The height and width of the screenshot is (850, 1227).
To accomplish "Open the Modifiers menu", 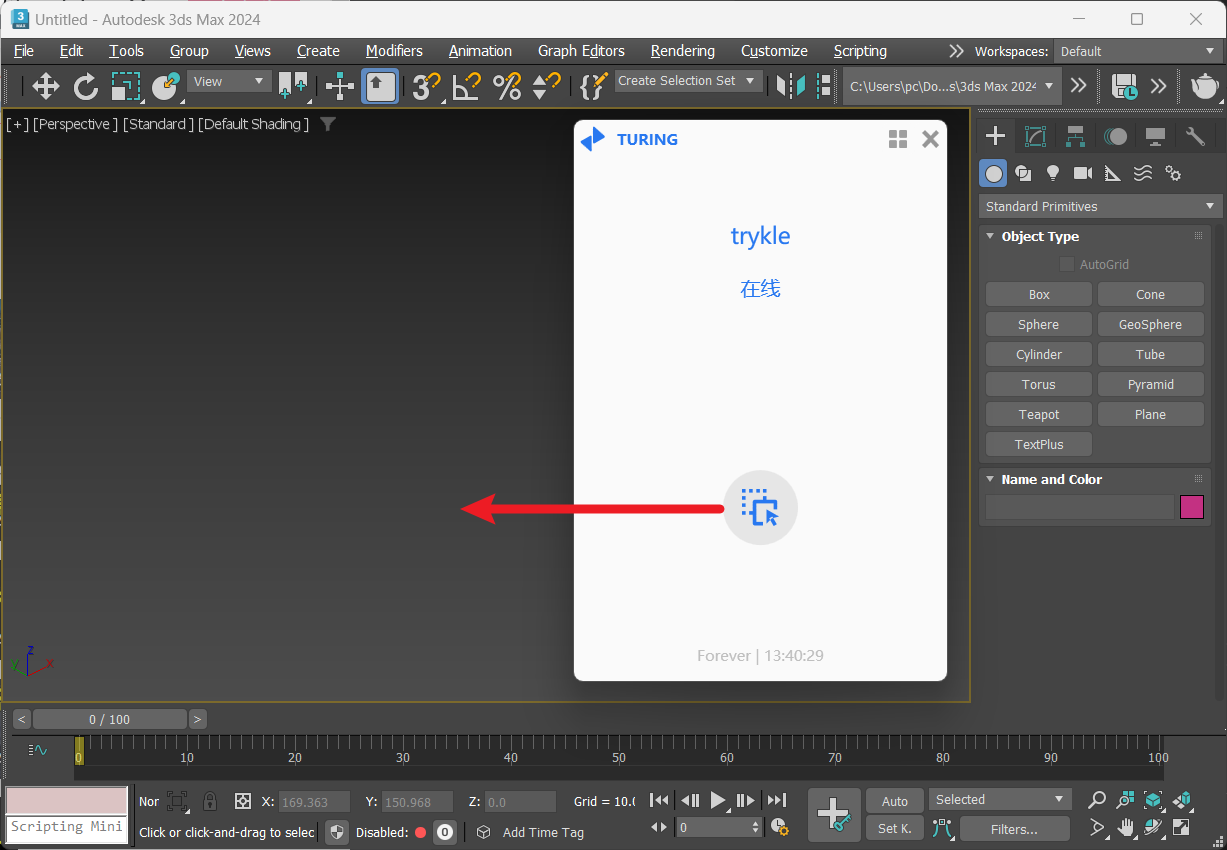I will point(394,51).
